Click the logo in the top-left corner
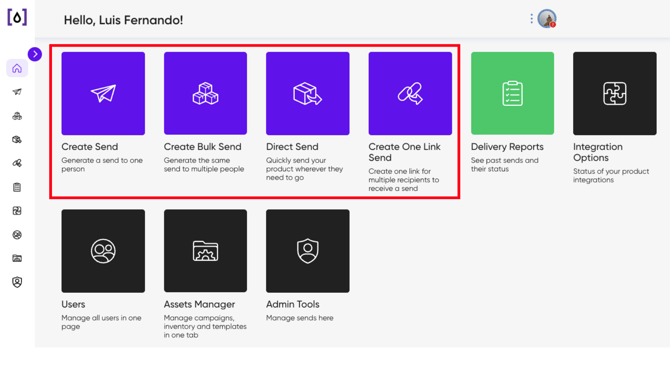This screenshot has width=670, height=376. tap(17, 18)
